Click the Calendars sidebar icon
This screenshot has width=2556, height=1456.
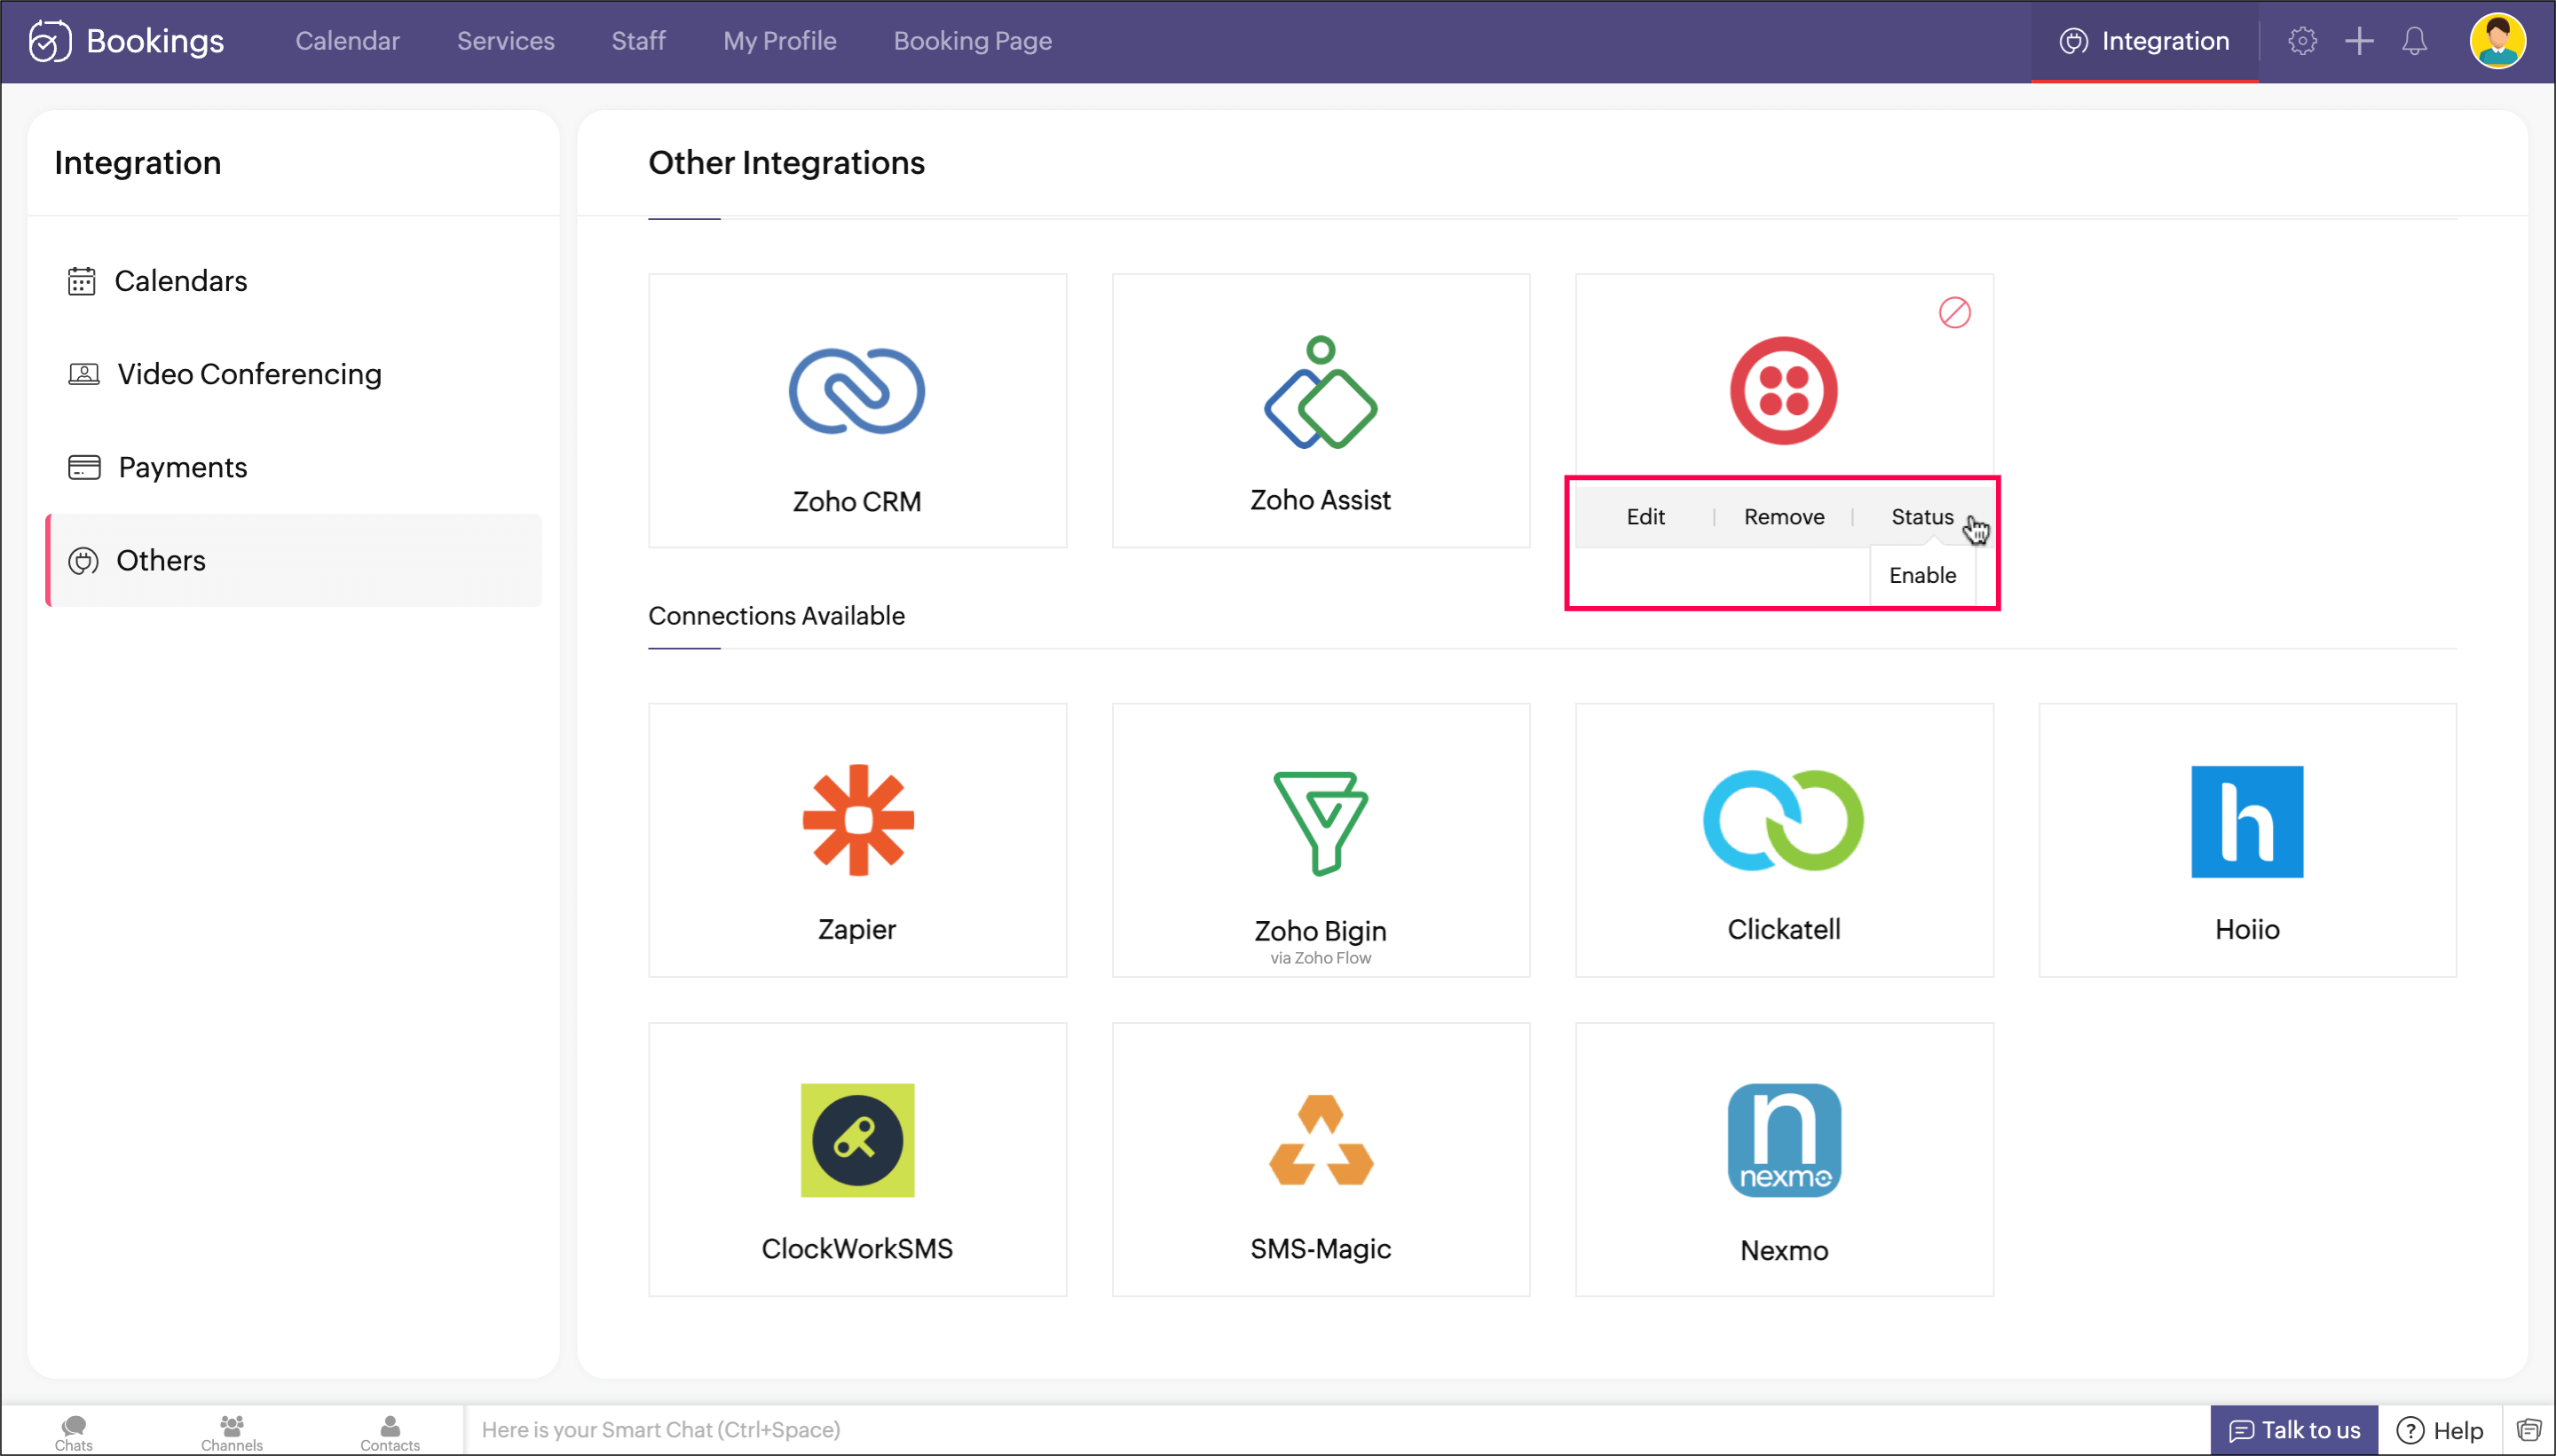pyautogui.click(x=81, y=281)
